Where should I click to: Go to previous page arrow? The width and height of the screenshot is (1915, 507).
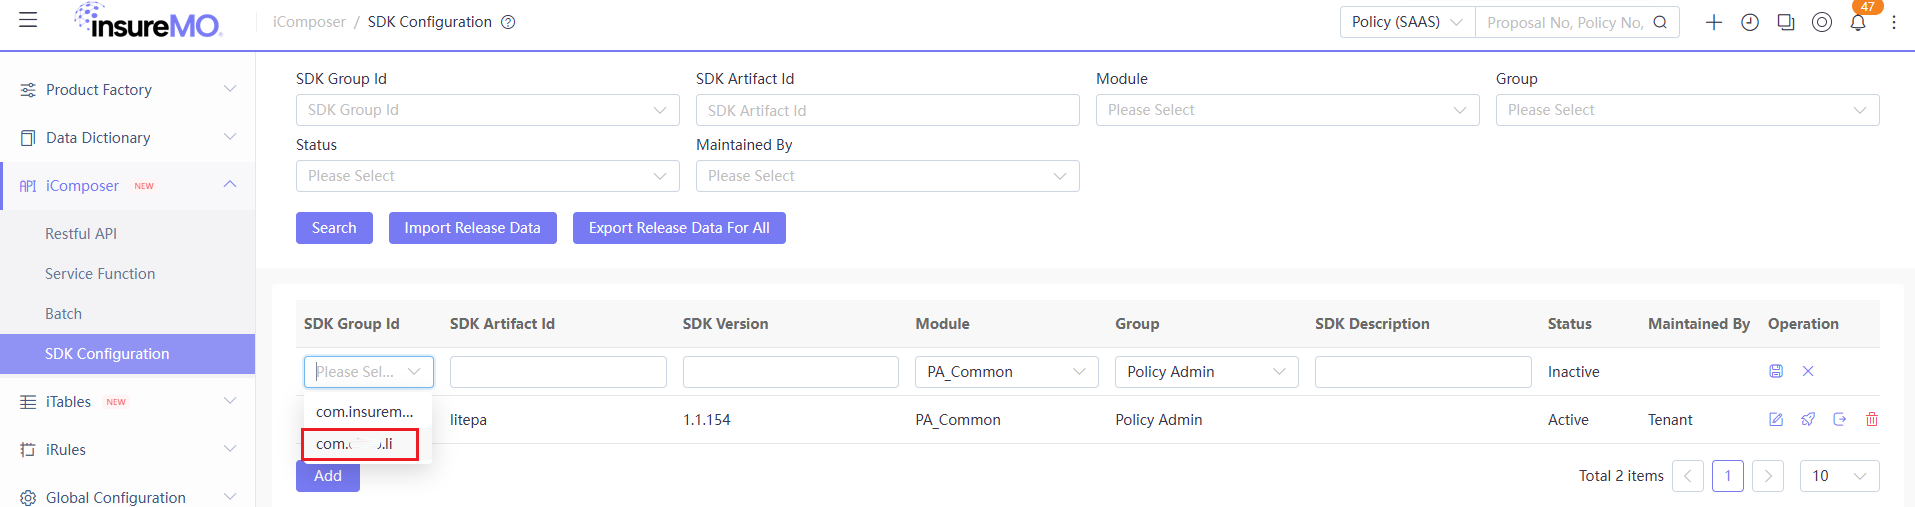[1688, 476]
